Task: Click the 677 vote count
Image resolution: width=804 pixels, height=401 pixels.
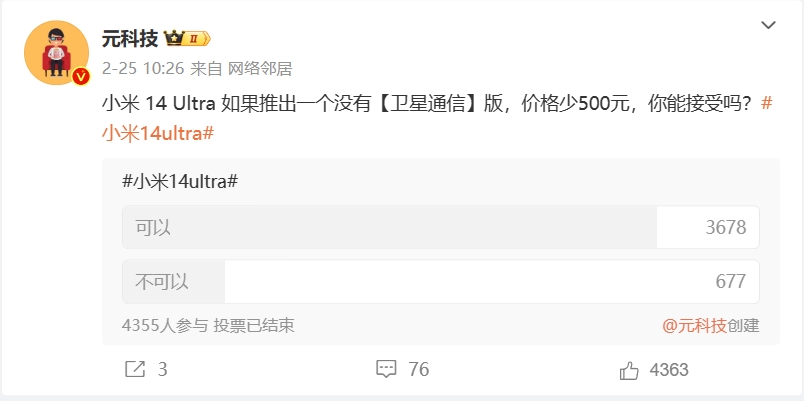Action: 731,281
